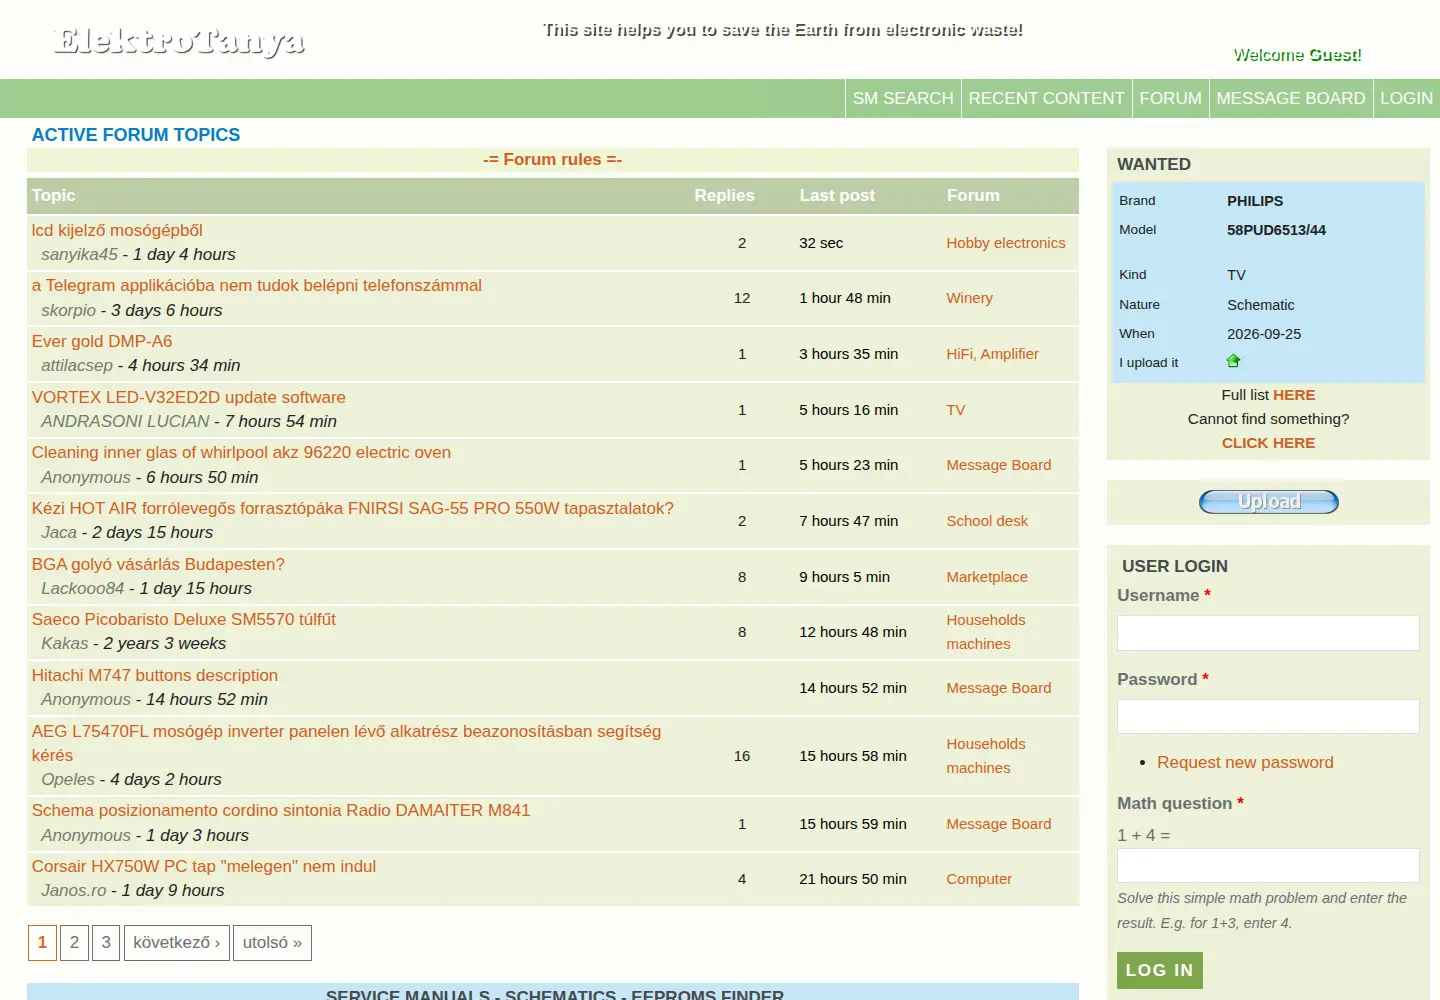Screen dimensions: 1440x1000
Task: Sort by the Replies column header
Action: point(724,196)
